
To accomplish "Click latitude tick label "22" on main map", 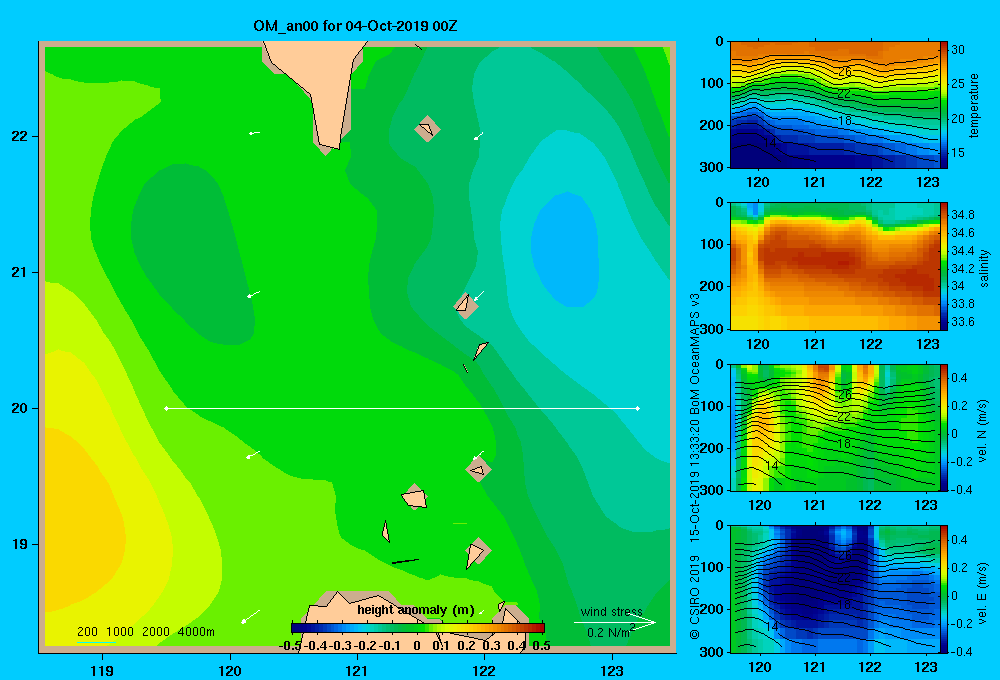I will tap(20, 137).
